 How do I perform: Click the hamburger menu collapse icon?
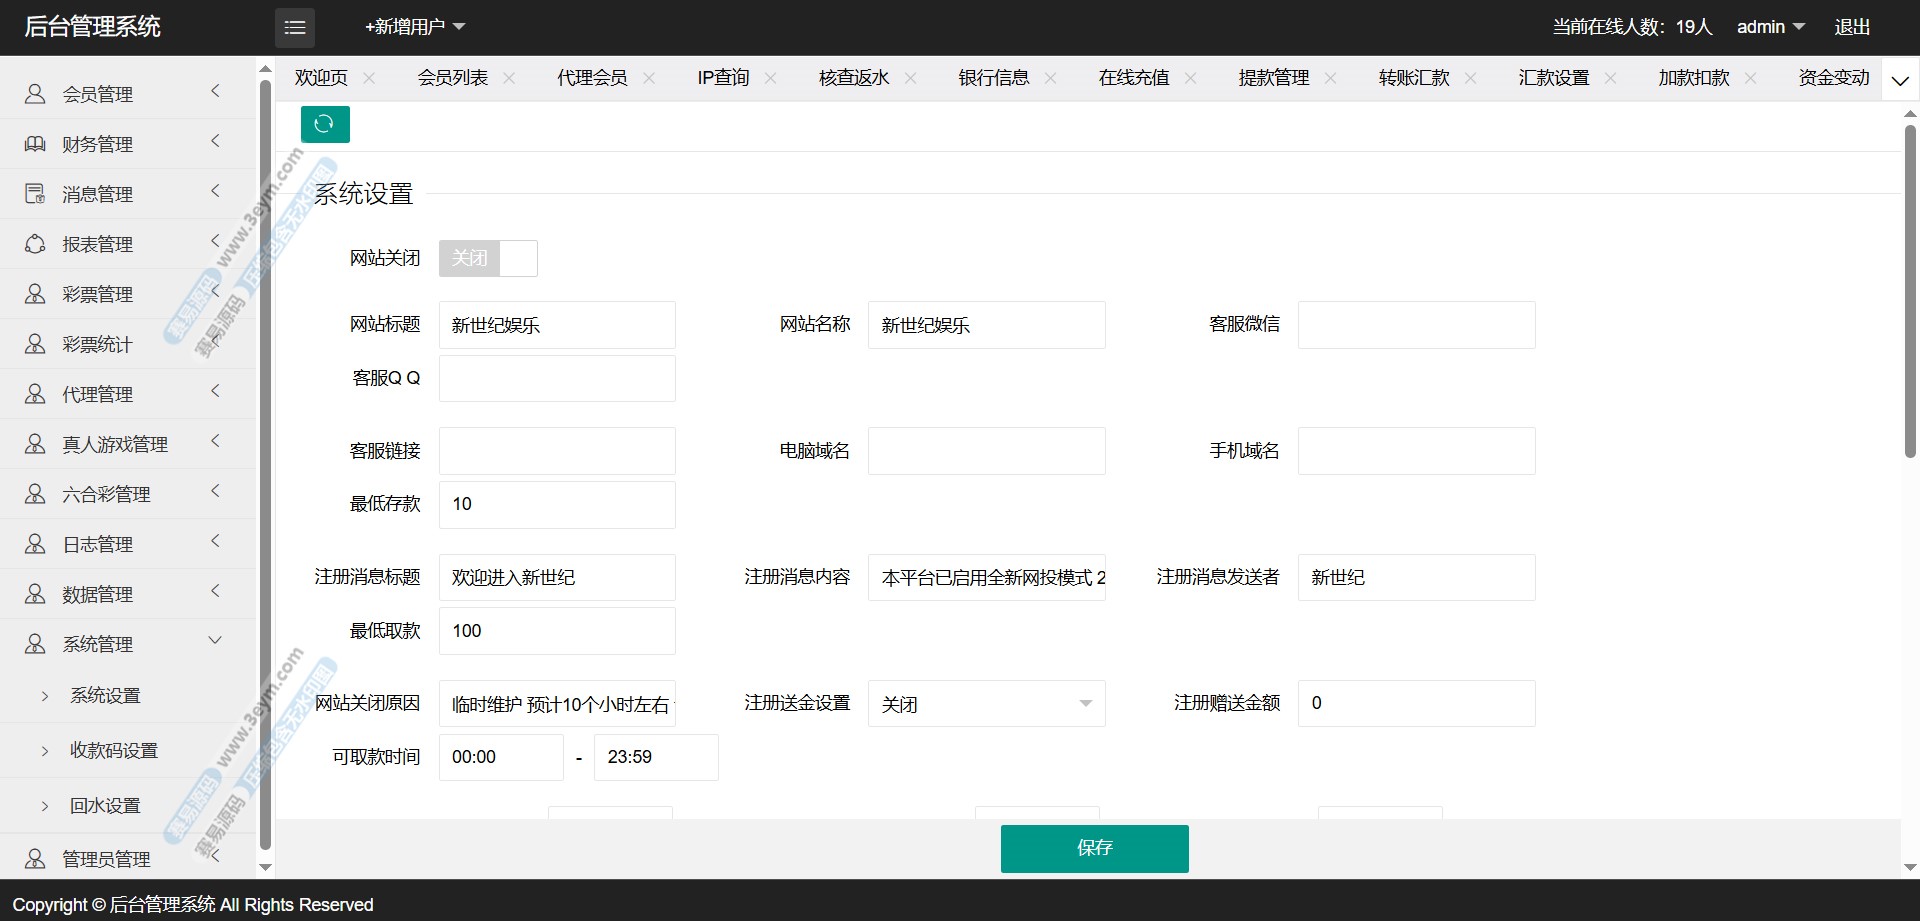(x=294, y=27)
